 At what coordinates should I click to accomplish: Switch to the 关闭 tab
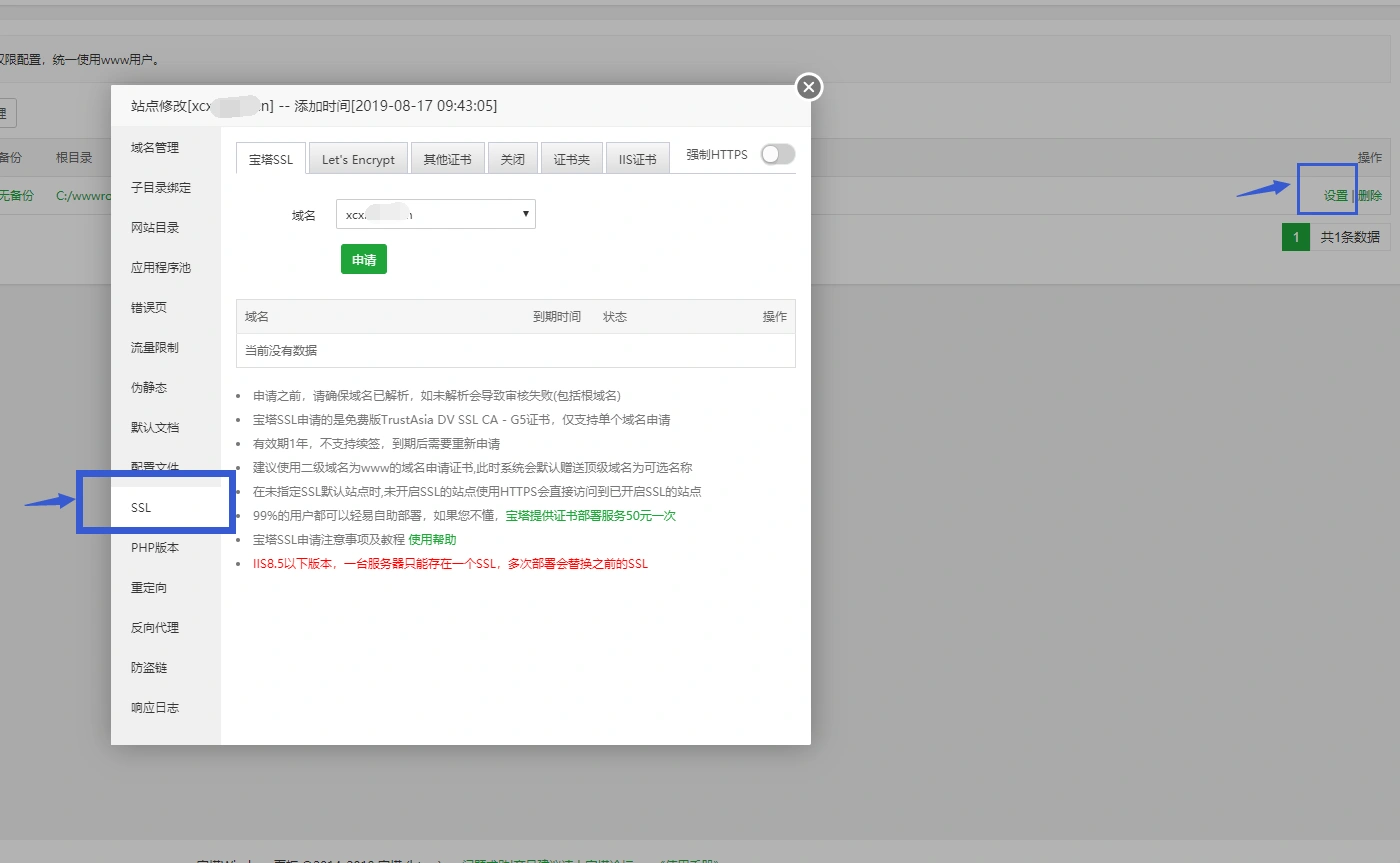click(x=512, y=159)
